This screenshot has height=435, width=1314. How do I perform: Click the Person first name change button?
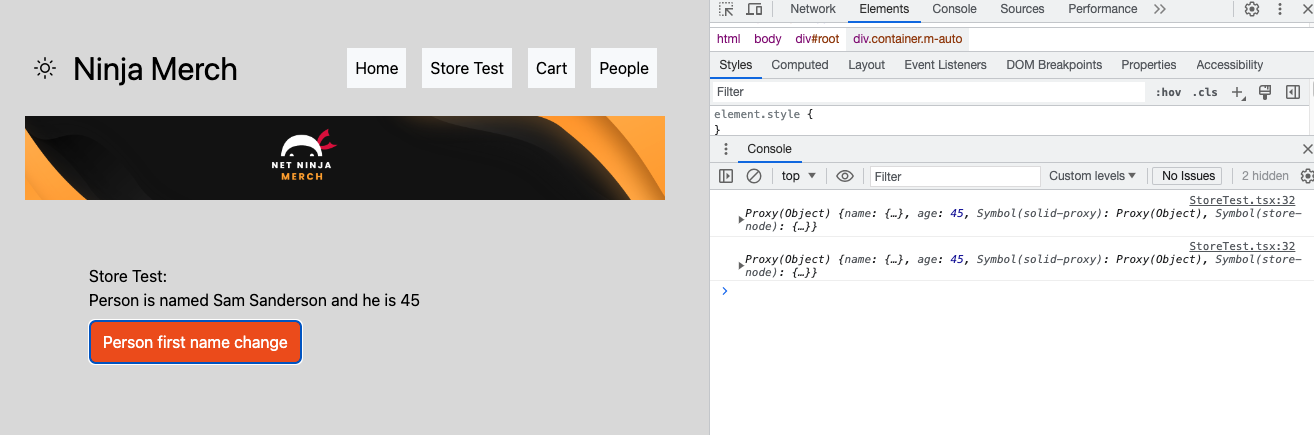195,342
